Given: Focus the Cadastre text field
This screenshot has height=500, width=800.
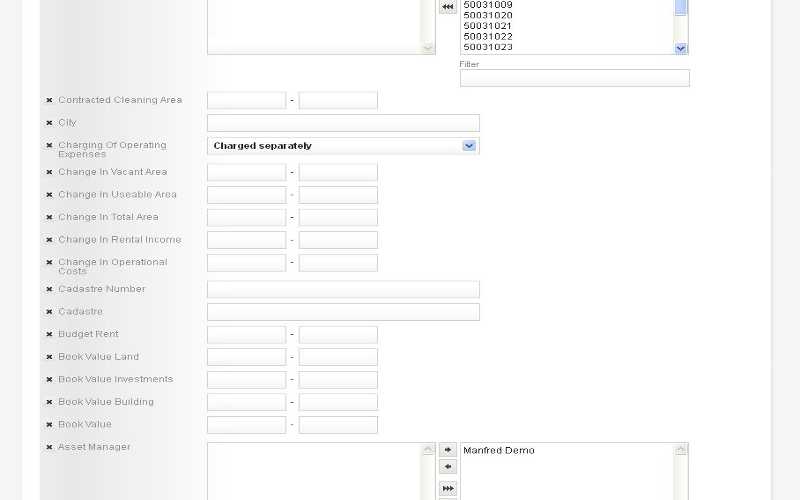Looking at the screenshot, I should click(343, 312).
